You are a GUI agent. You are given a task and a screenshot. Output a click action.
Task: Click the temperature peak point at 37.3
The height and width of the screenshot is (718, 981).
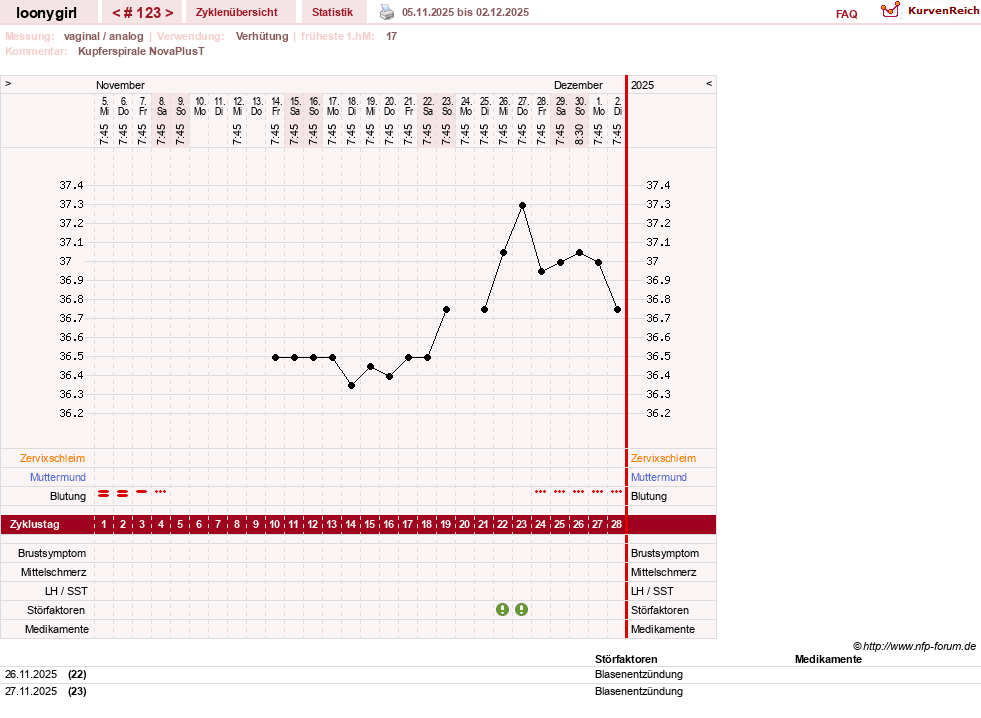(522, 206)
